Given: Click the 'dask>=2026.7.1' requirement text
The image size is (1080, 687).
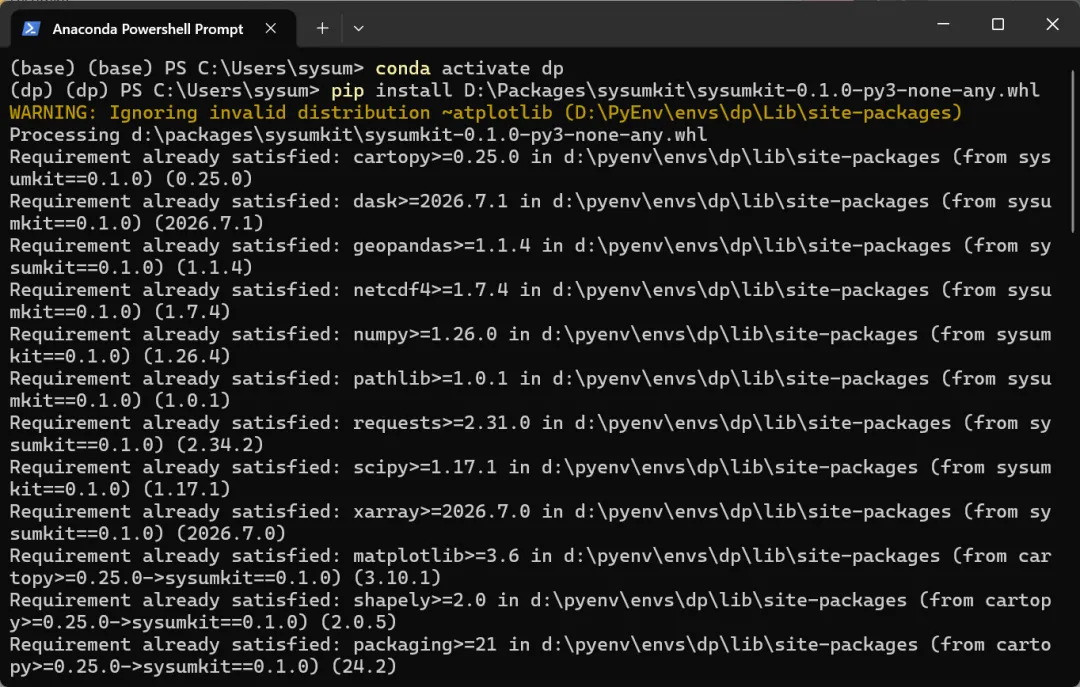Looking at the screenshot, I should 430,201.
